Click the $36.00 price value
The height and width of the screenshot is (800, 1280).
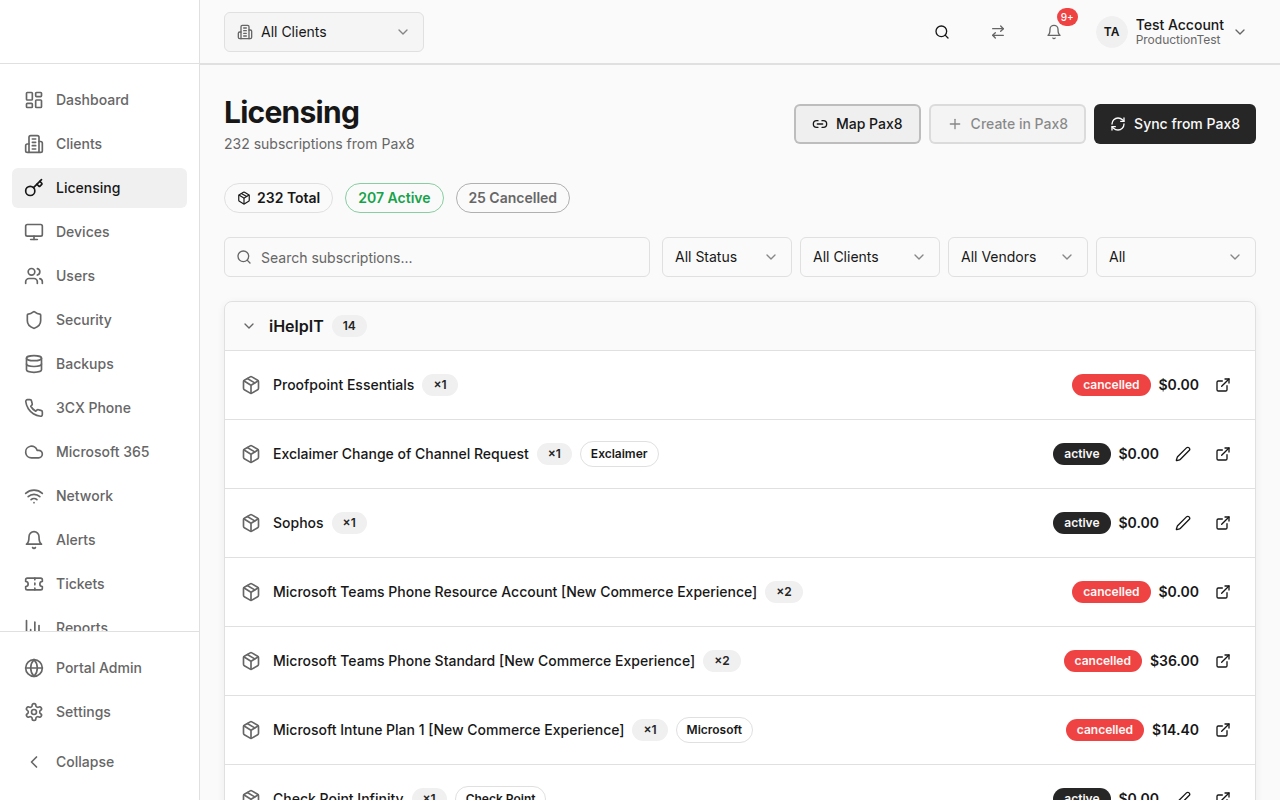point(1174,661)
